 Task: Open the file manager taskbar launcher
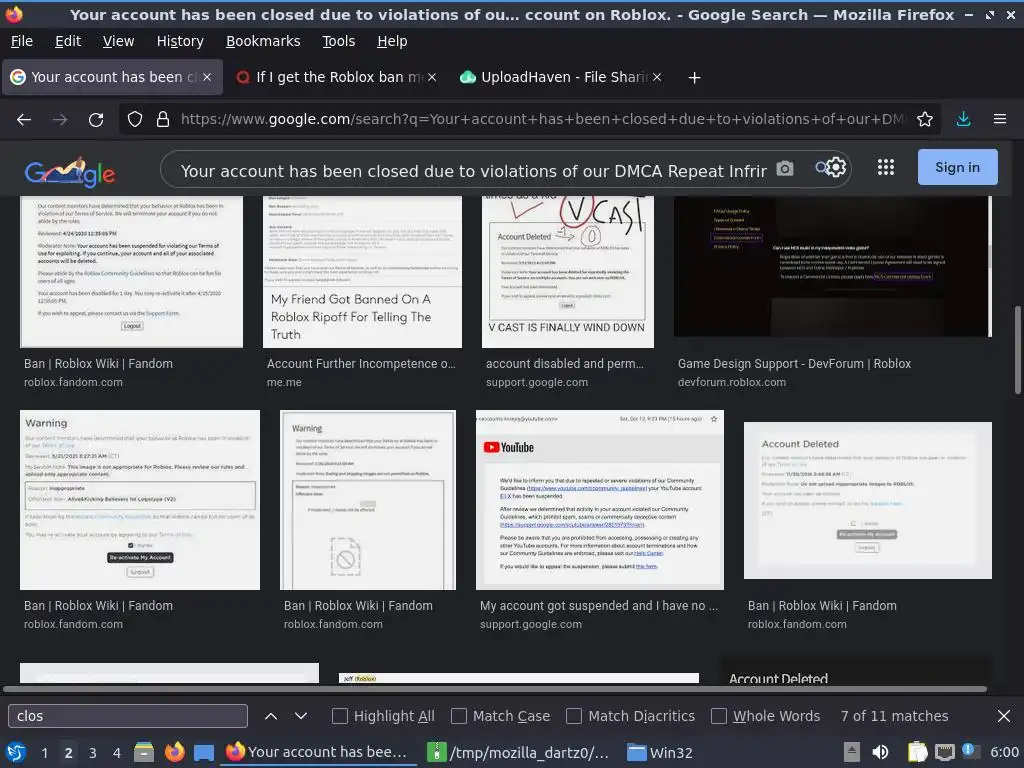pyautogui.click(x=144, y=752)
